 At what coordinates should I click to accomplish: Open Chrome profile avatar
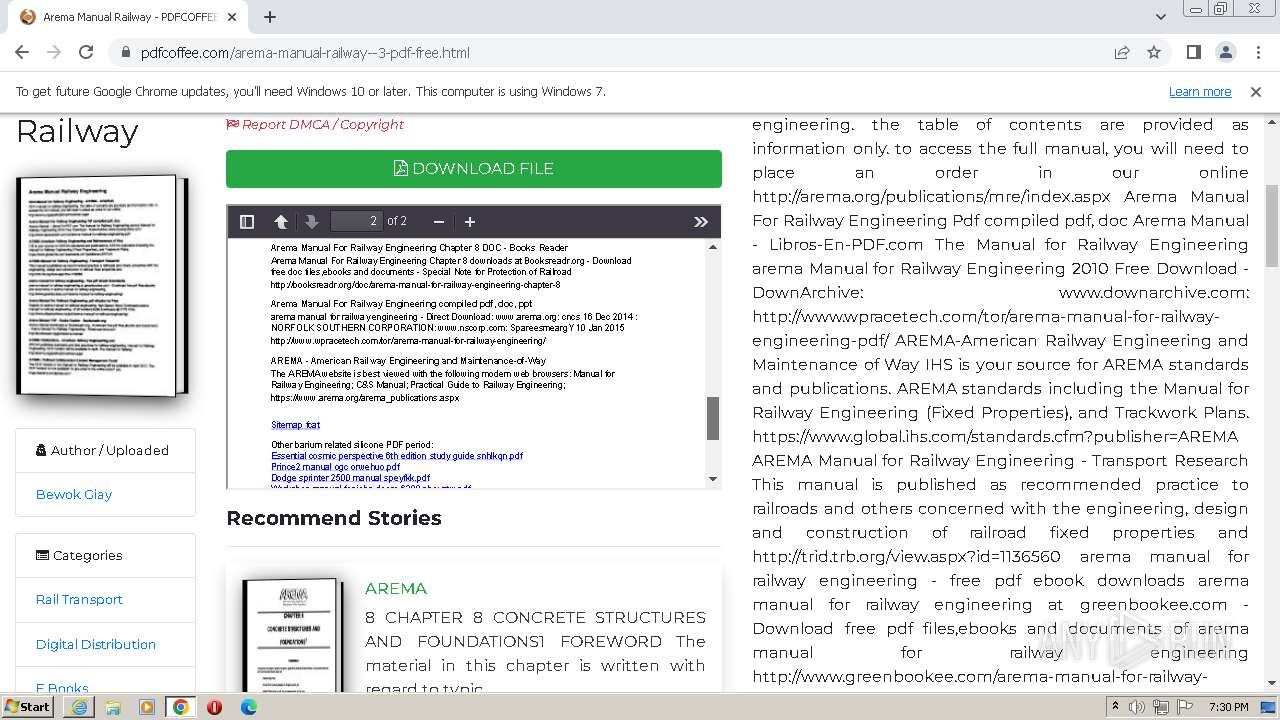tap(1225, 52)
